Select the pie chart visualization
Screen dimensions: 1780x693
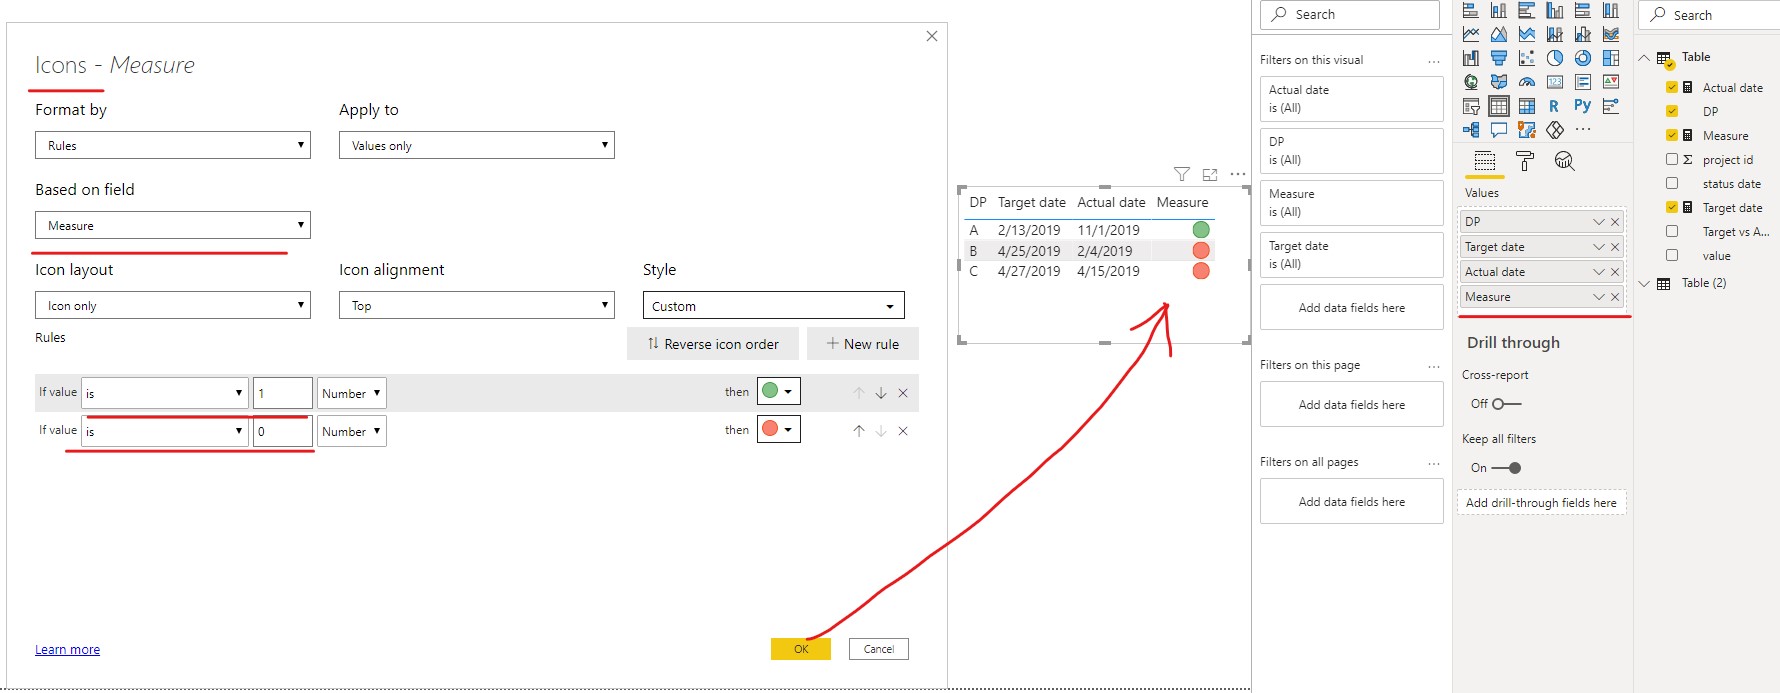coord(1555,58)
